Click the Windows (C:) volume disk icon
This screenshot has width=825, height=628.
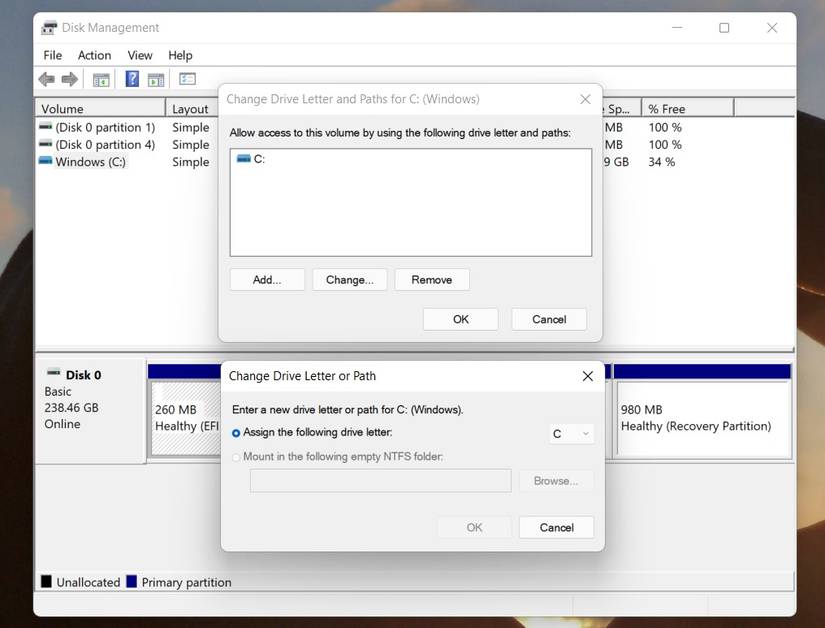44,161
